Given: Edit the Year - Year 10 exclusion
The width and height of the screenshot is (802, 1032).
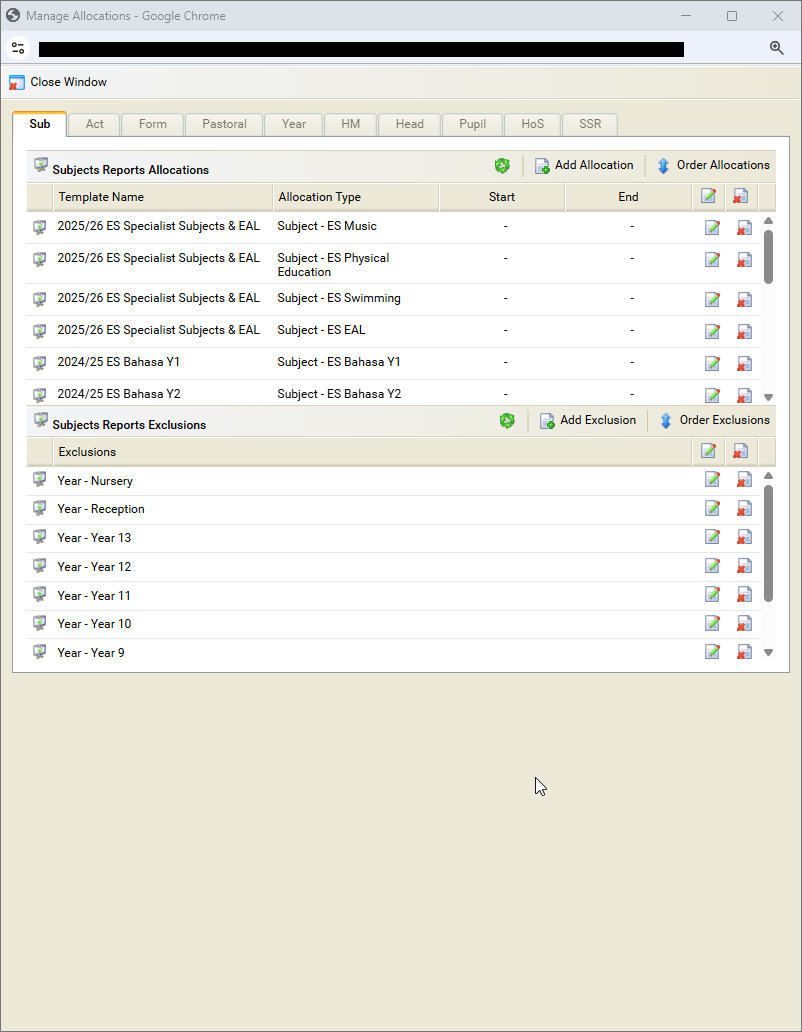Looking at the screenshot, I should tap(712, 624).
